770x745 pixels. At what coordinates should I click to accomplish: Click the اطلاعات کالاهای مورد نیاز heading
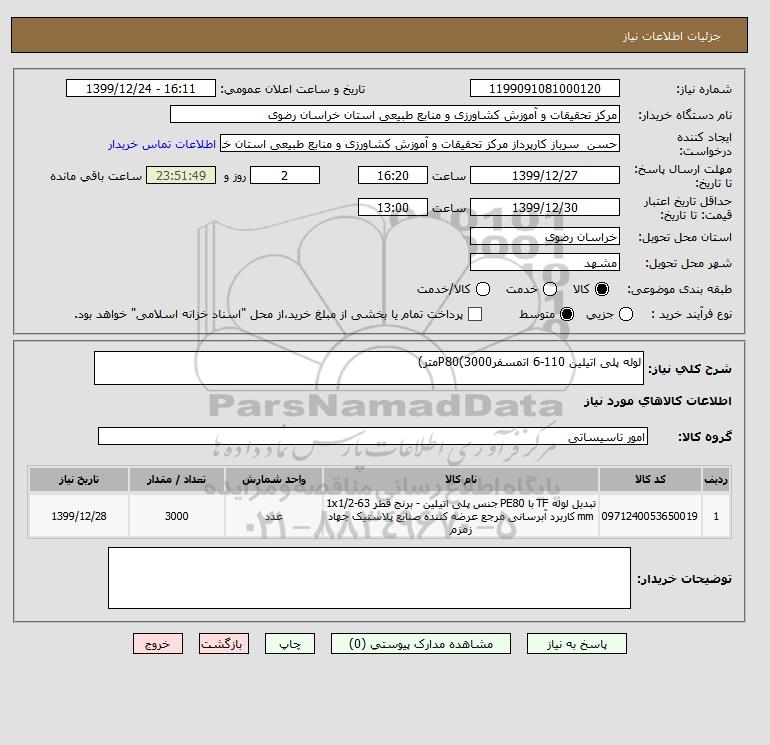coord(658,401)
